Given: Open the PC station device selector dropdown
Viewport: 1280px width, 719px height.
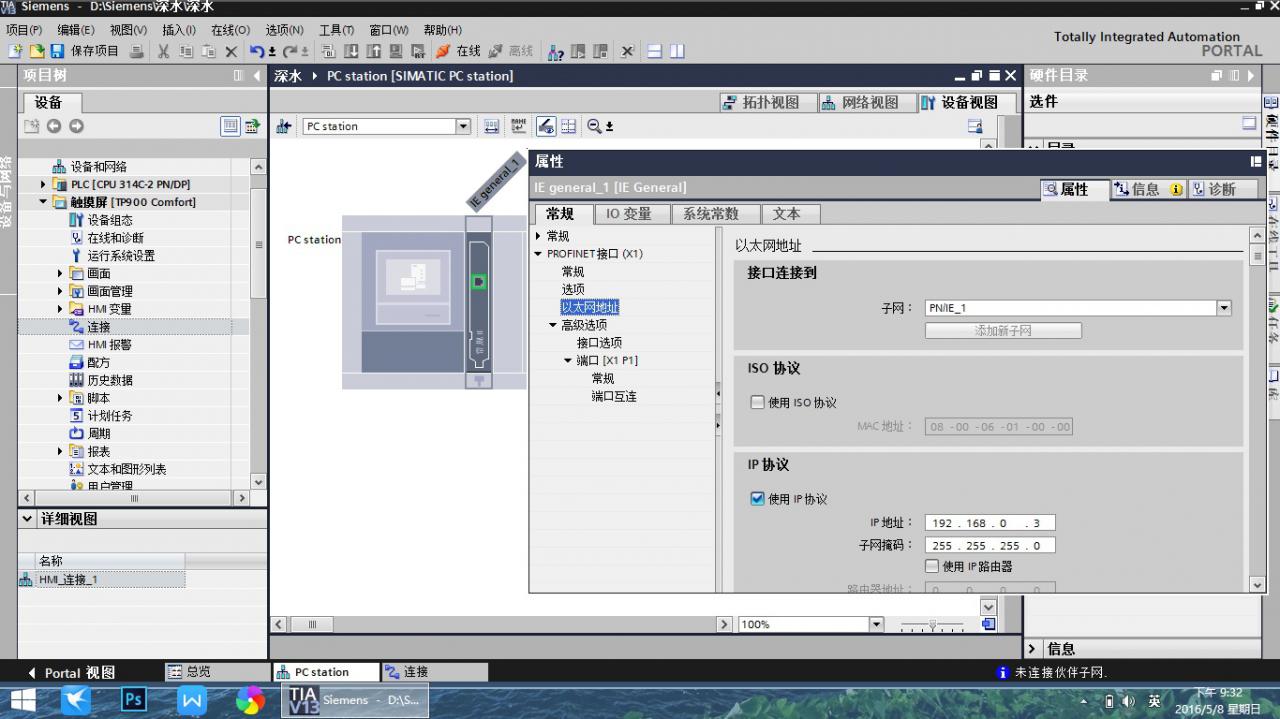Looking at the screenshot, I should 463,126.
